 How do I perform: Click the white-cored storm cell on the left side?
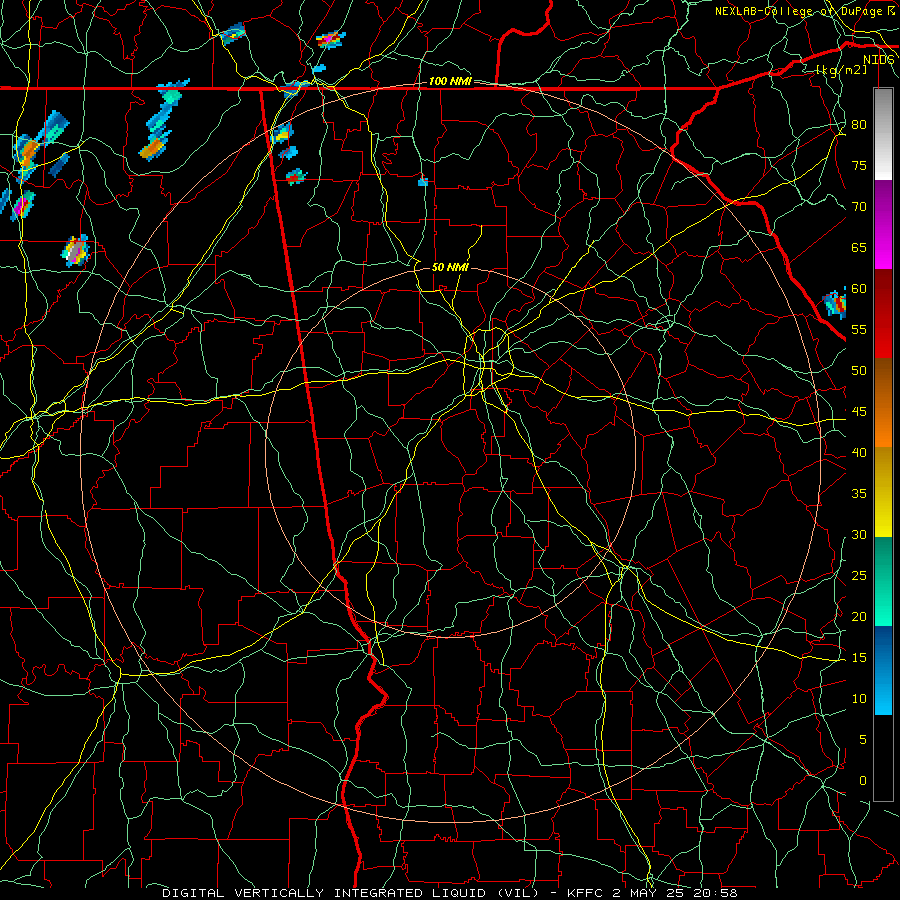coord(76,251)
